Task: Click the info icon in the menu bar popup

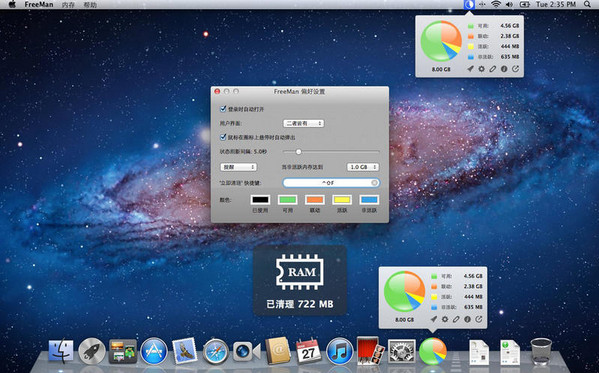Action: 504,69
